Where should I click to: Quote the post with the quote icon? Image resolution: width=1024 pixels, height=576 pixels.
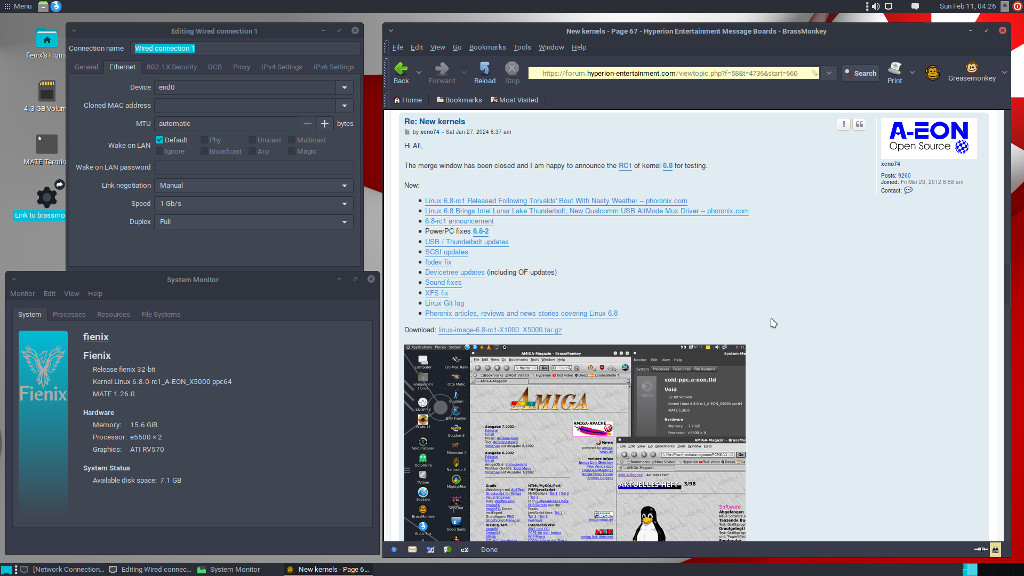click(859, 124)
